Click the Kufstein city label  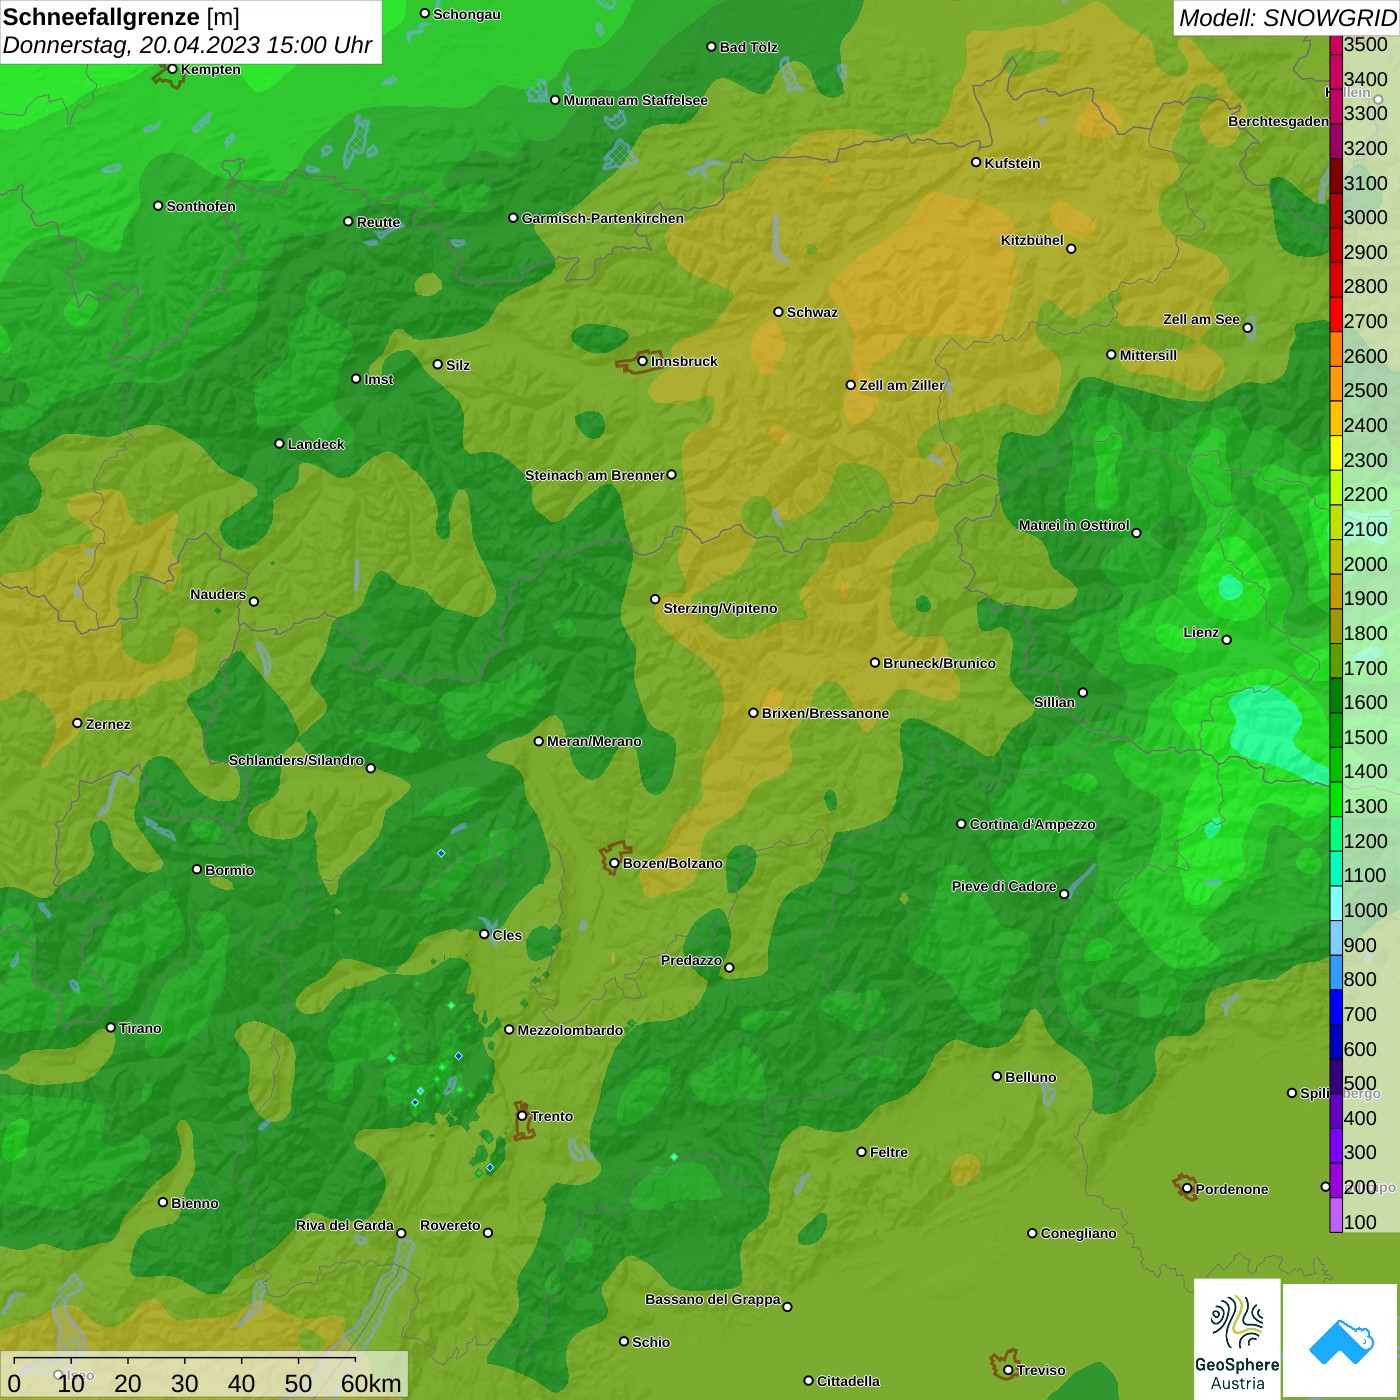pos(1012,163)
